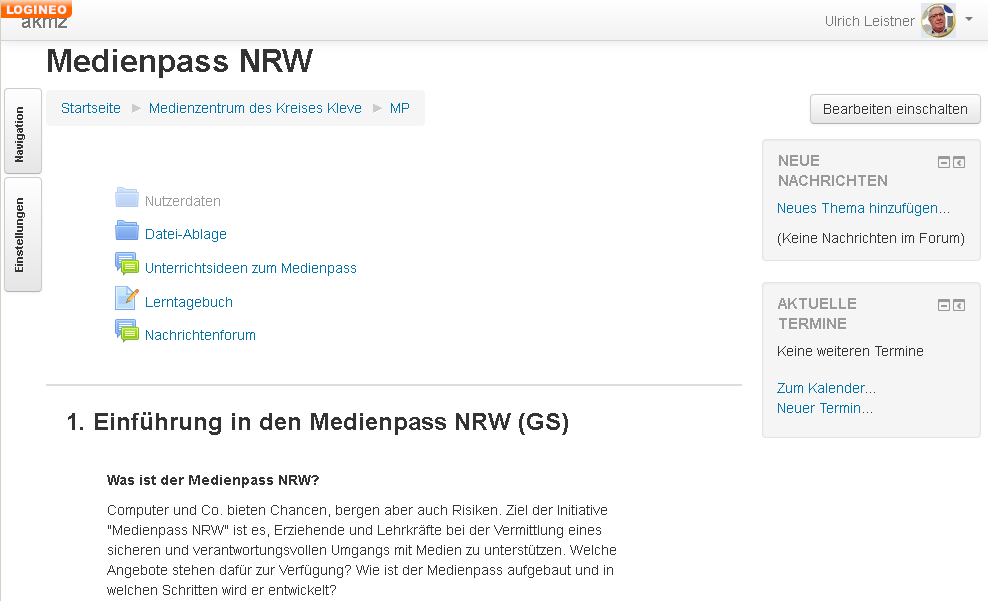Click the Datei-Ablage folder icon
Viewport: 988px width, 601px height.
coord(126,231)
